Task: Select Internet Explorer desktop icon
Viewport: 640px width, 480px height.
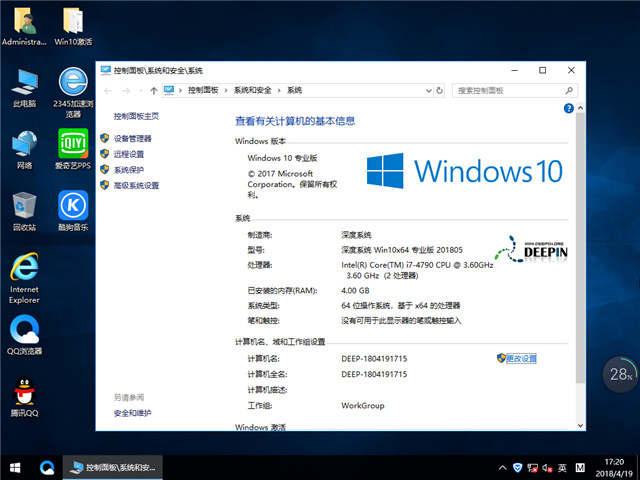Action: click(24, 278)
